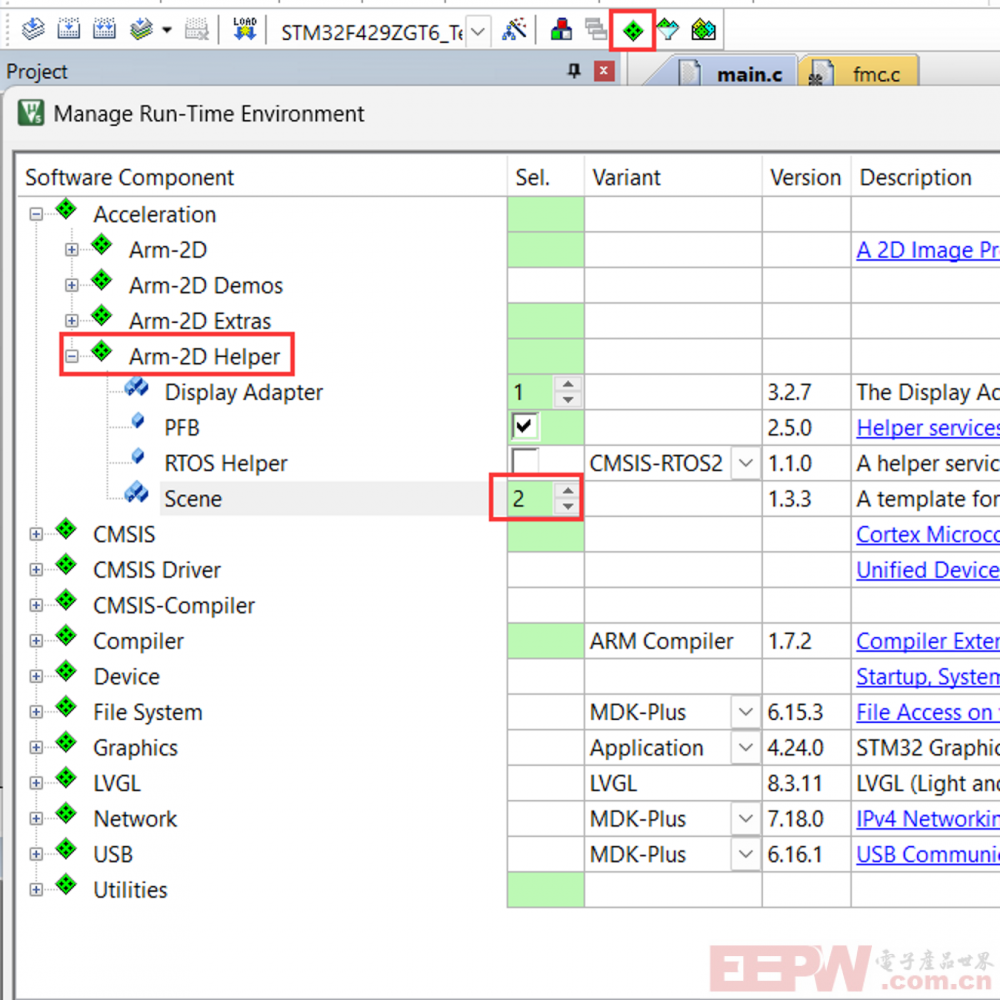This screenshot has height=1000, width=1000.
Task: Open Manage Run-Time Environment green diamond icon
Action: [x=633, y=30]
